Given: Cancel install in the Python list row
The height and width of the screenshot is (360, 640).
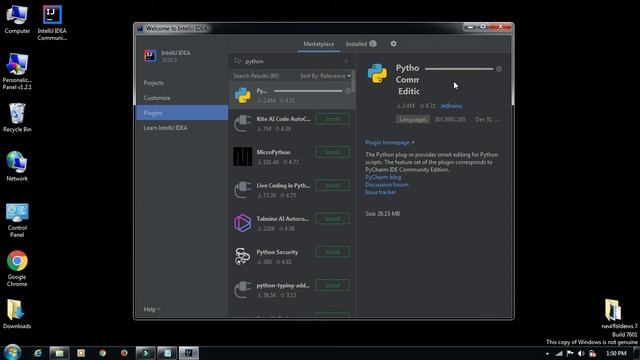Looking at the screenshot, I should point(348,91).
